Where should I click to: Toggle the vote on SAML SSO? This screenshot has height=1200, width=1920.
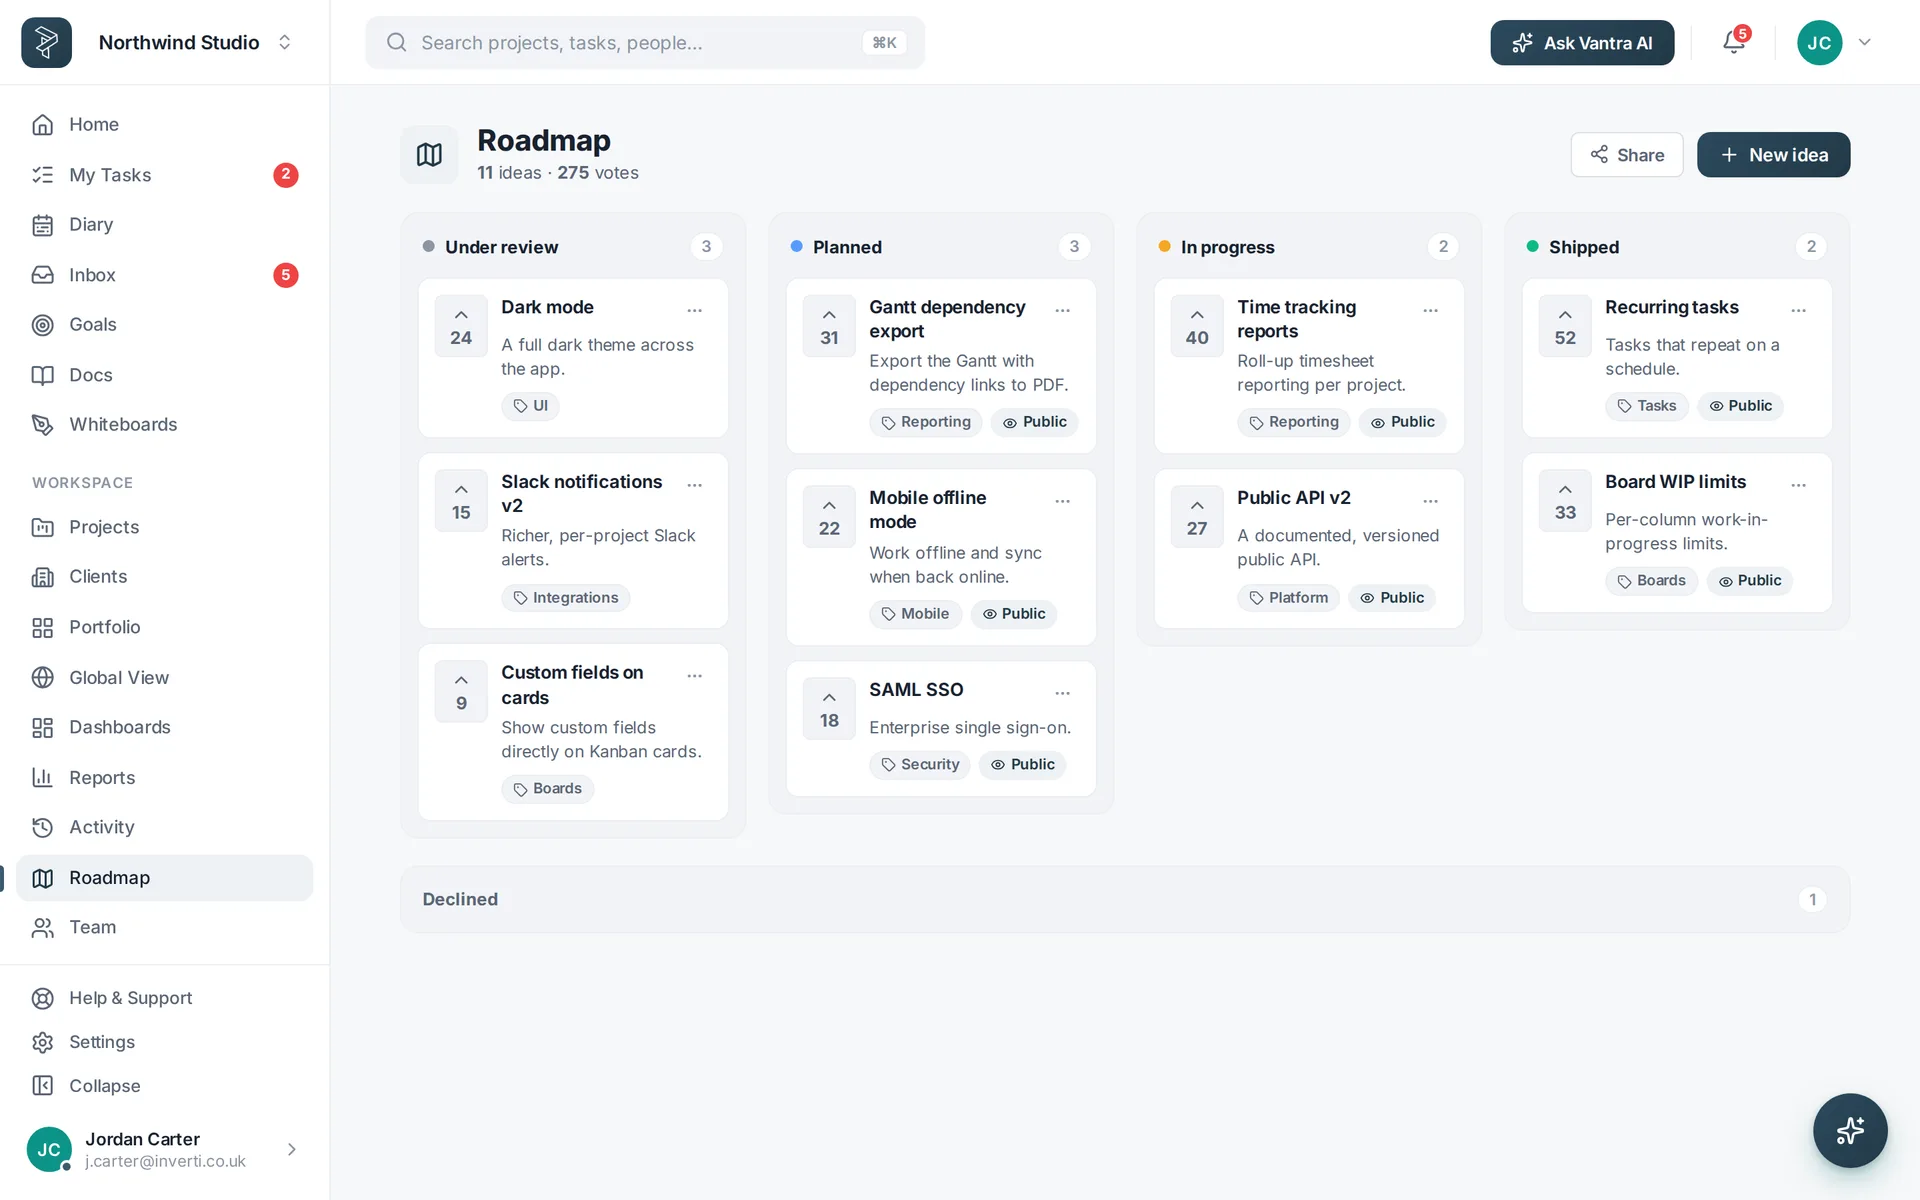tap(829, 708)
